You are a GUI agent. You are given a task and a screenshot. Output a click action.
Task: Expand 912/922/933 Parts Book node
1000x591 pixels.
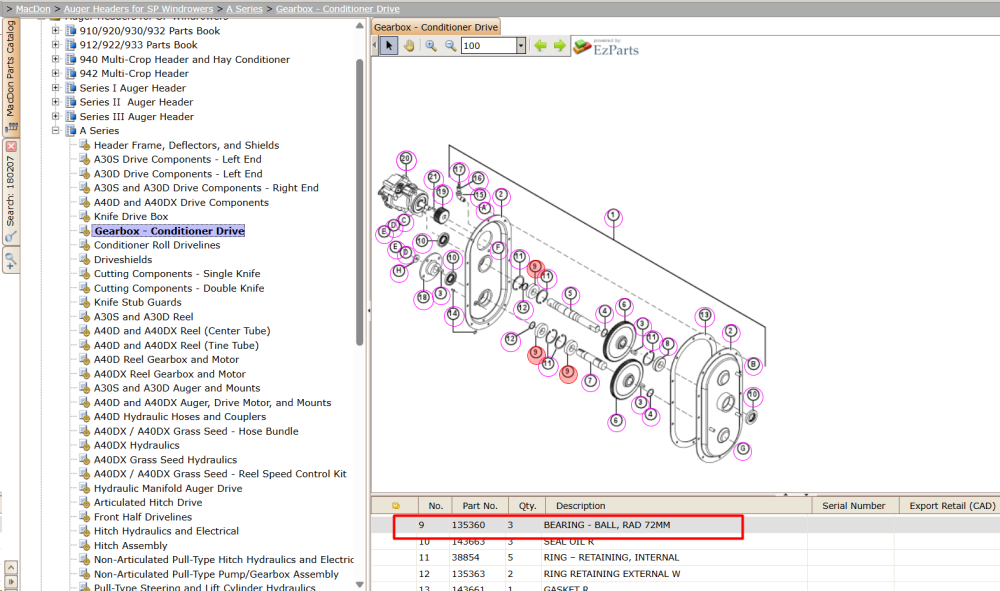click(55, 45)
